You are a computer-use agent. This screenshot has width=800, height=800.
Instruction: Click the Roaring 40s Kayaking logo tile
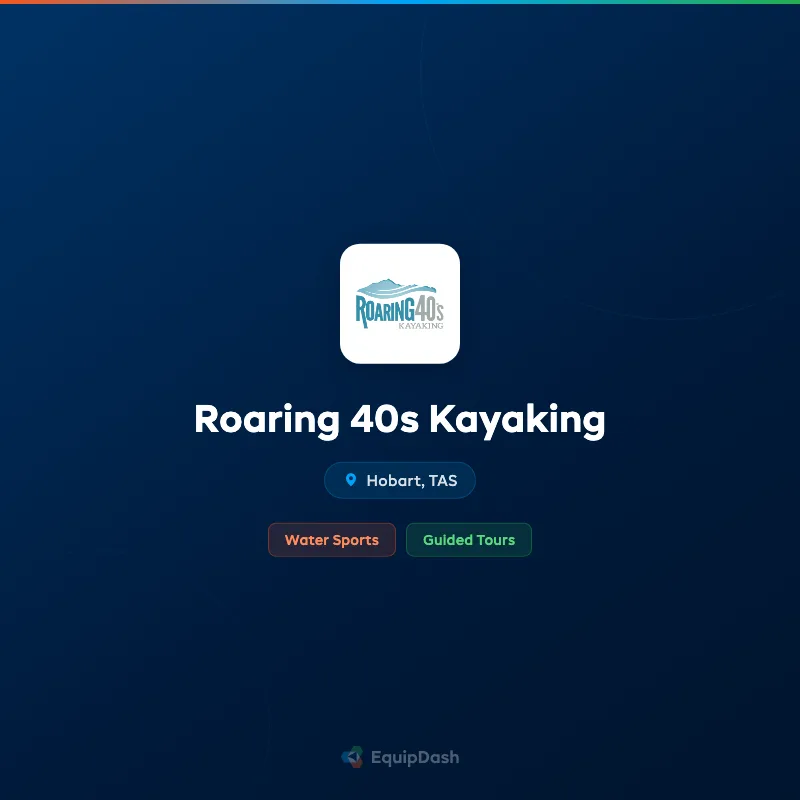(400, 303)
